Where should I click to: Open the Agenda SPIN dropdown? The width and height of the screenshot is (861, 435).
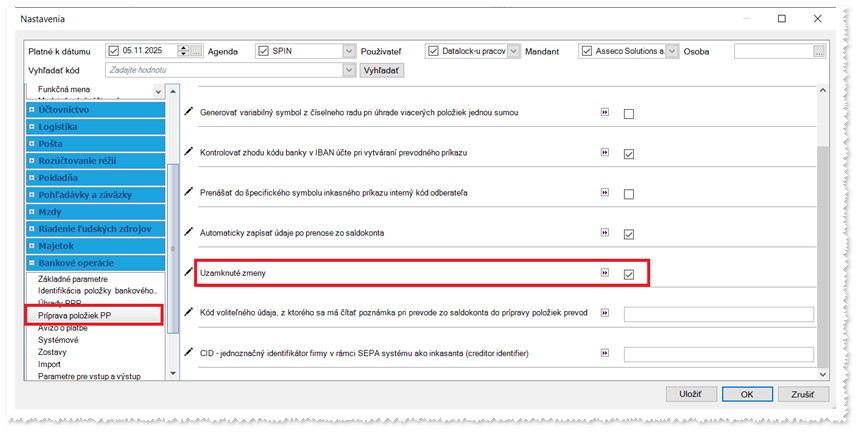(348, 51)
